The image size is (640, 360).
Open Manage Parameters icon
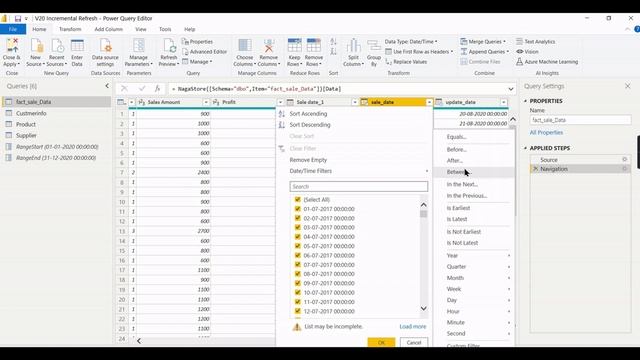pos(139,52)
